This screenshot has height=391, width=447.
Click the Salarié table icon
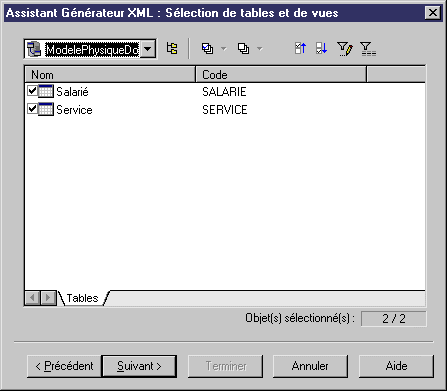[46, 91]
